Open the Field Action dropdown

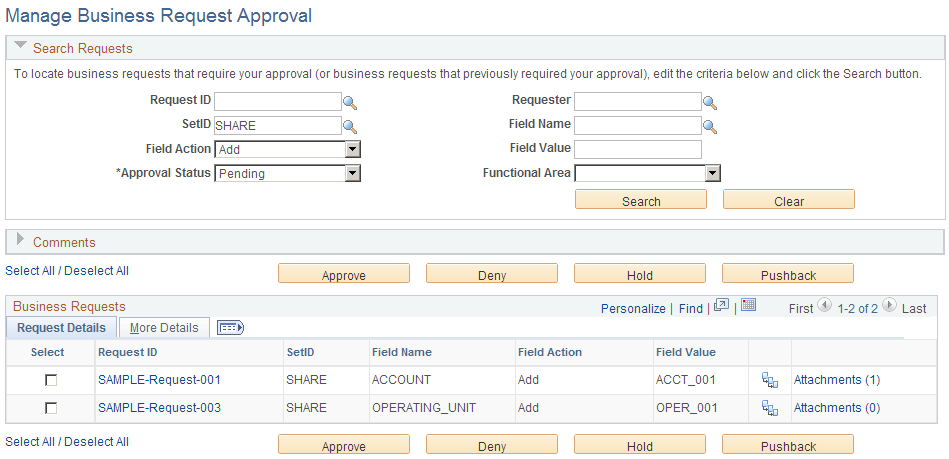287,149
